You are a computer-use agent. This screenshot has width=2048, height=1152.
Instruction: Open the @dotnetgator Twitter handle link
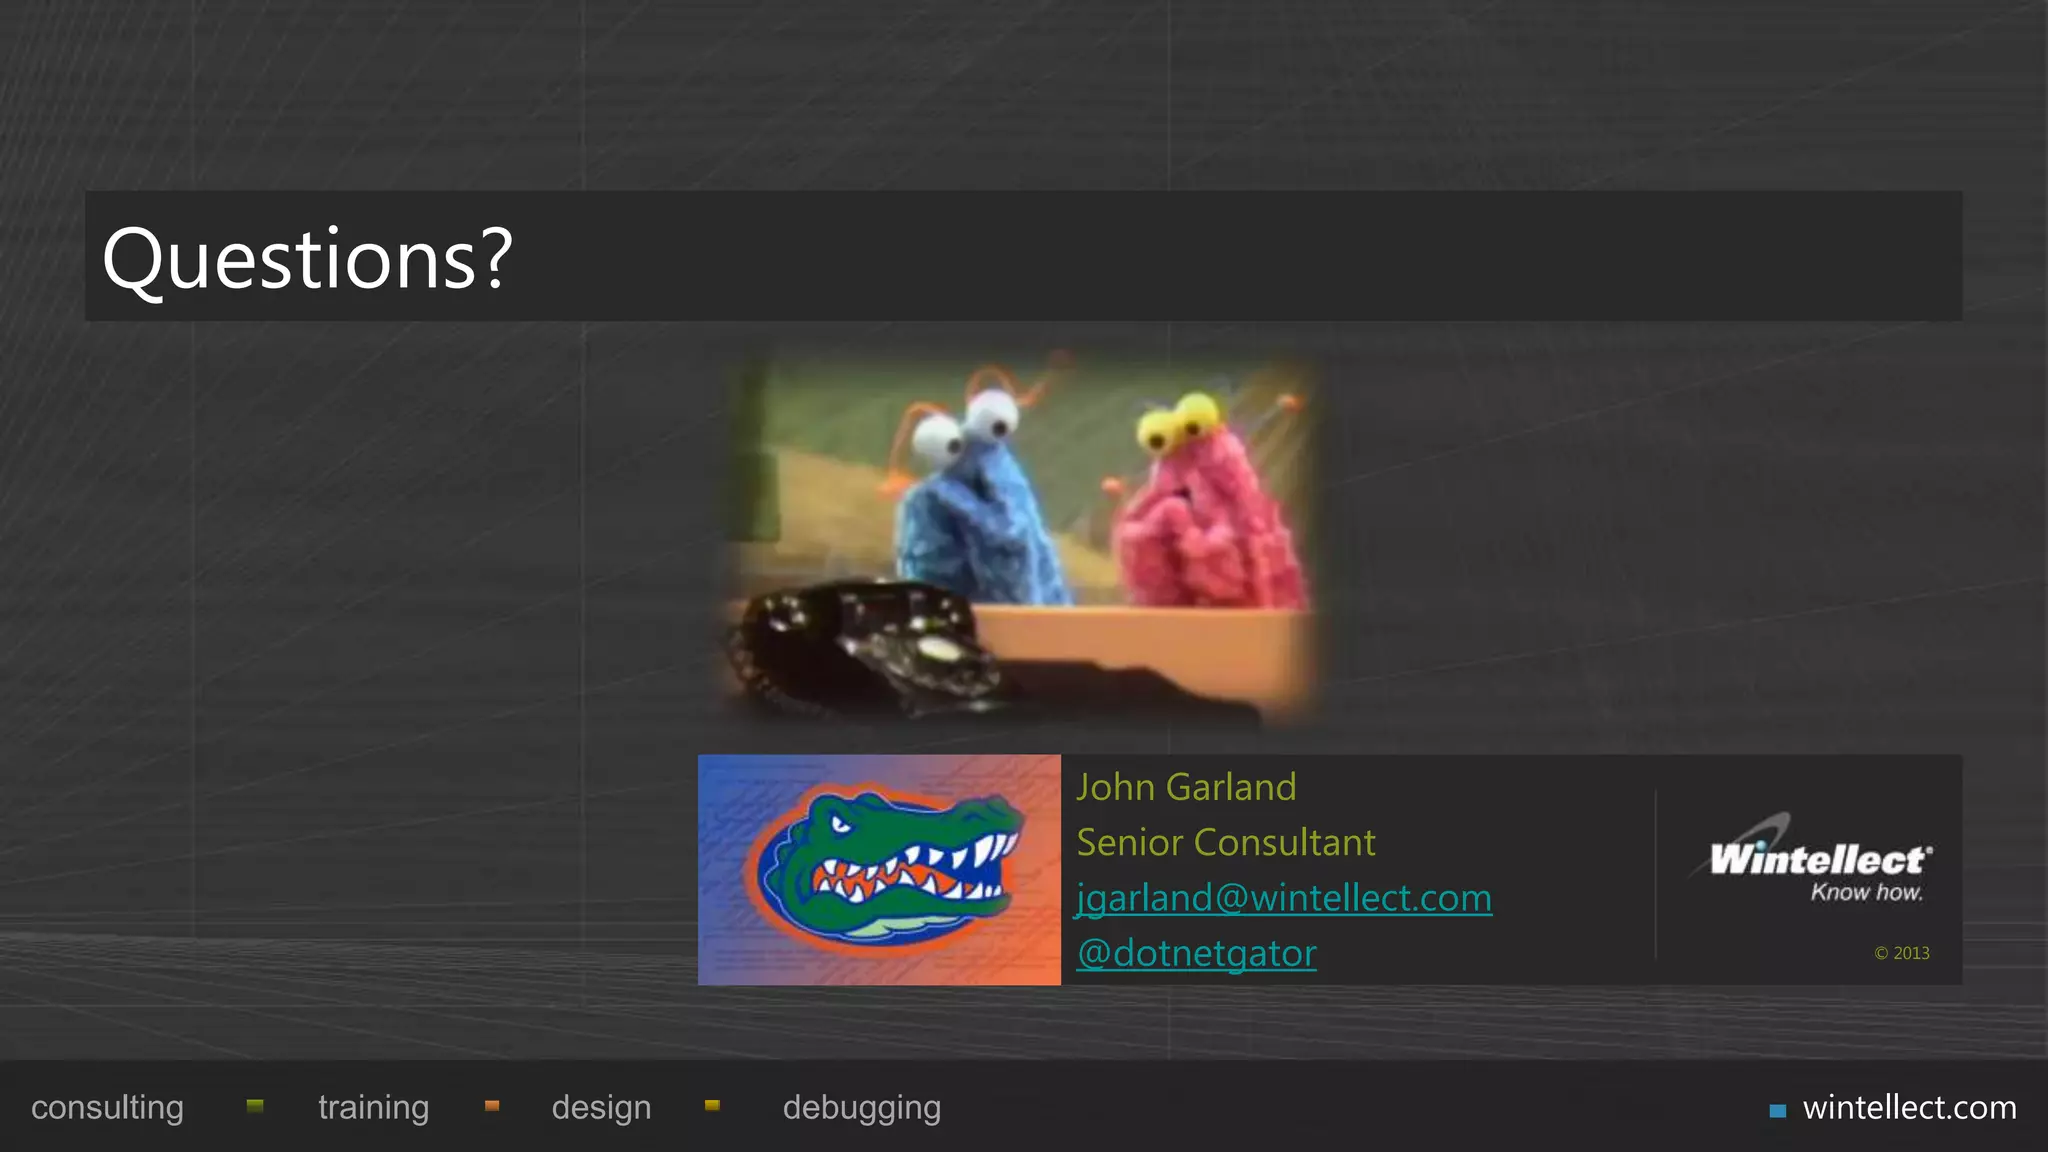1196,952
